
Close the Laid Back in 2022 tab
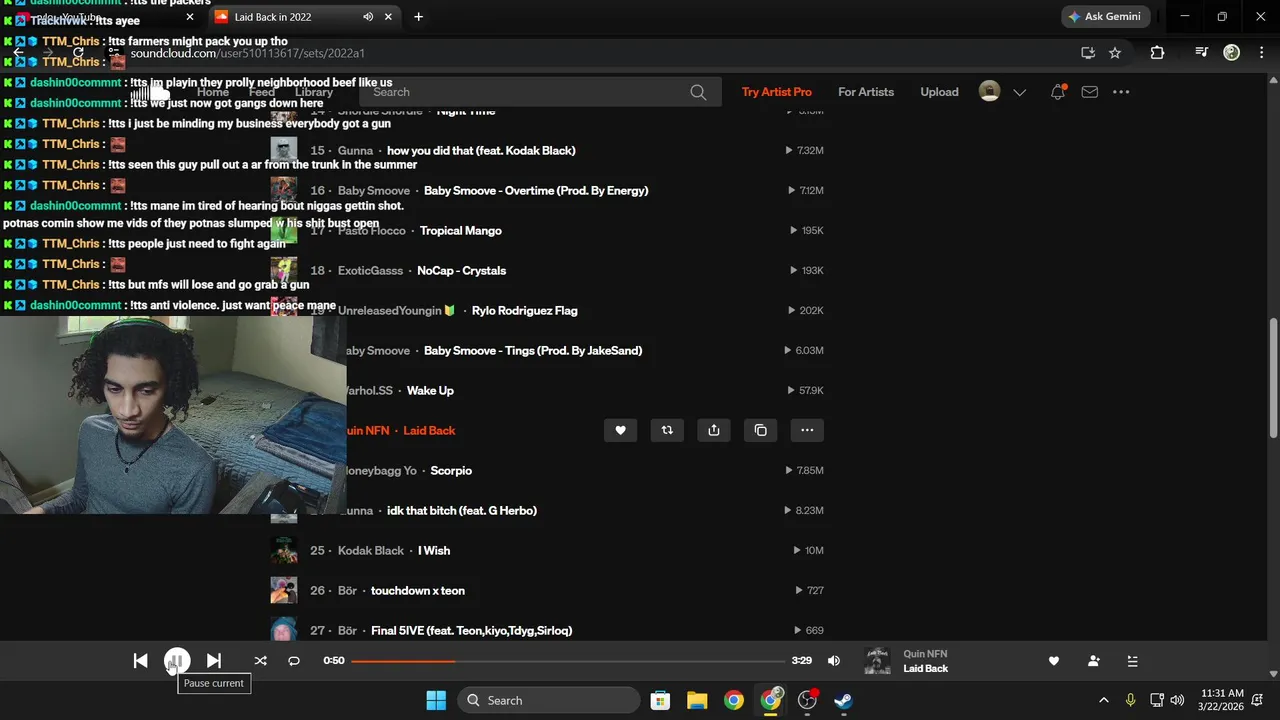[x=389, y=17]
